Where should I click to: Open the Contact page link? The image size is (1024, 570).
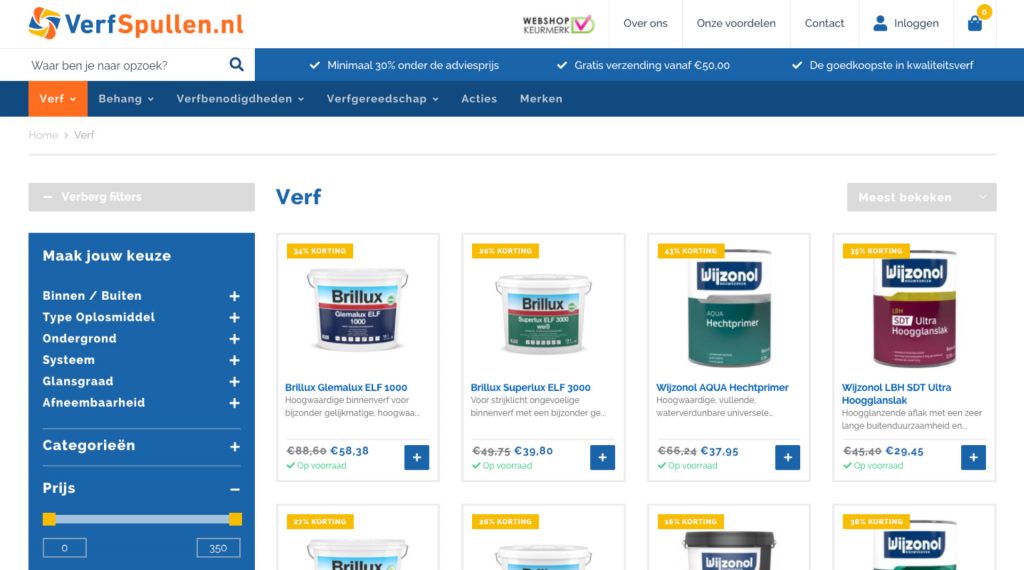(824, 24)
